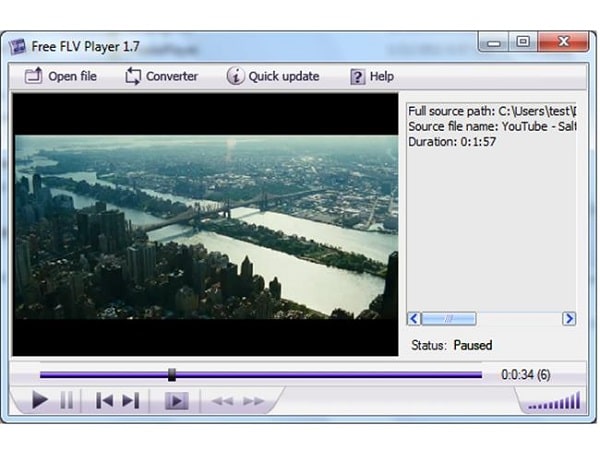600x461 pixels.
Task: Skip to the previous track
Action: click(x=104, y=401)
